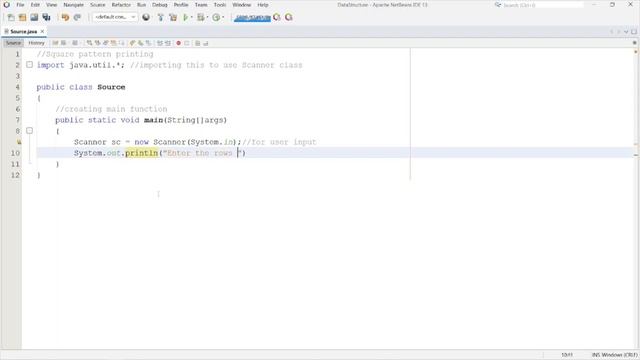Screen dimensions: 640x360
Task: Click the Save All toolbar icon
Action: coord(46,17)
